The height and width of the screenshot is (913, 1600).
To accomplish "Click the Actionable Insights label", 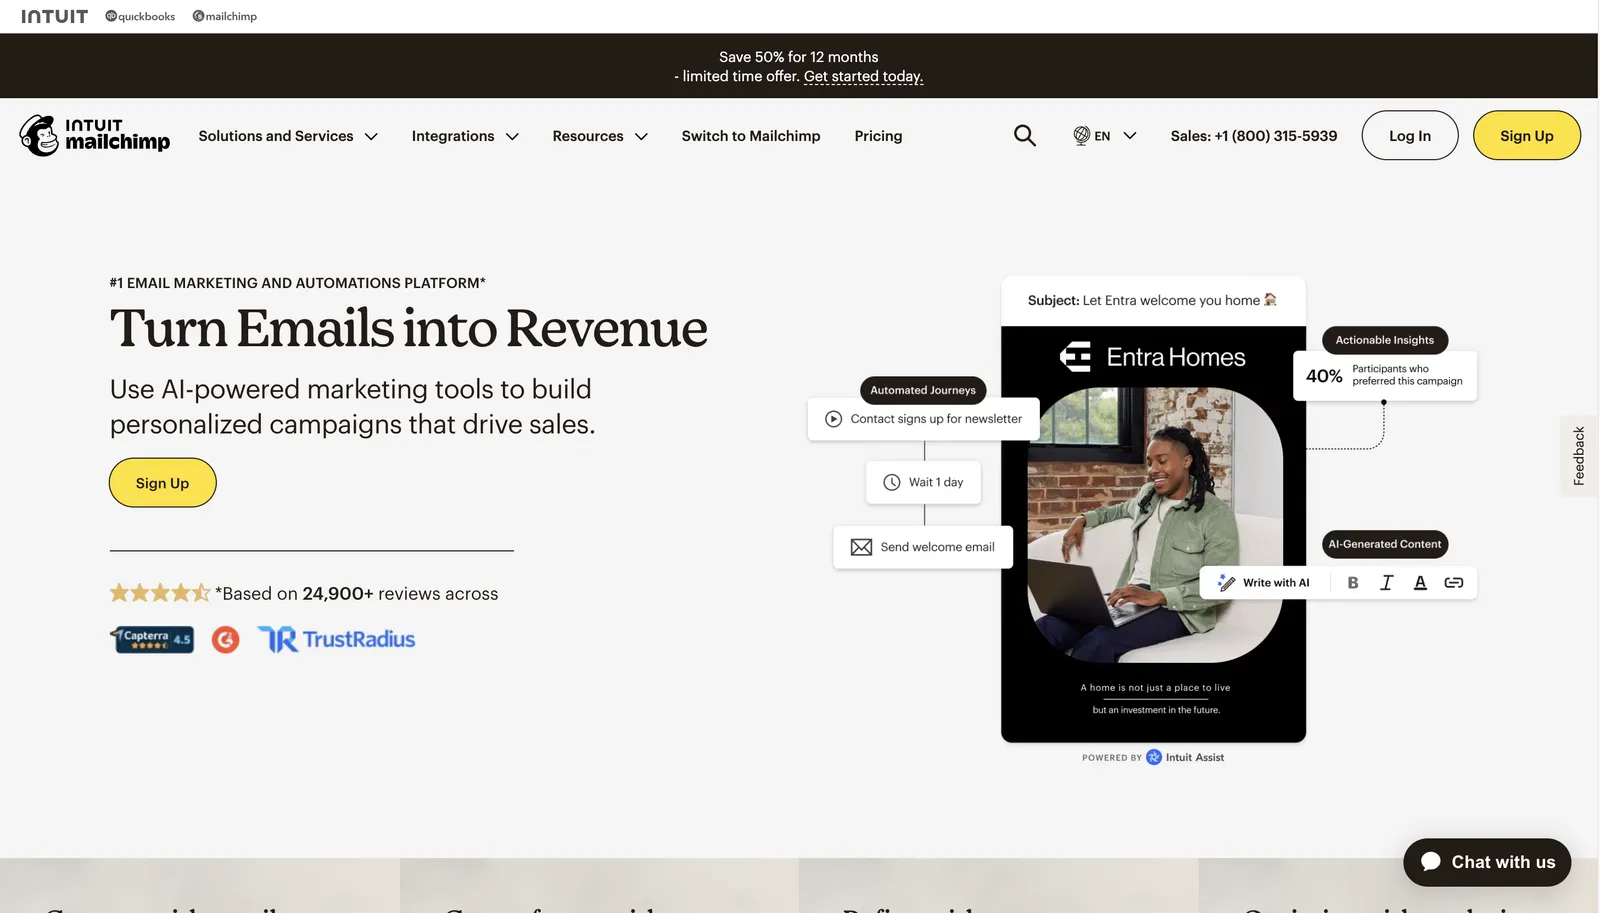I will click(x=1385, y=340).
